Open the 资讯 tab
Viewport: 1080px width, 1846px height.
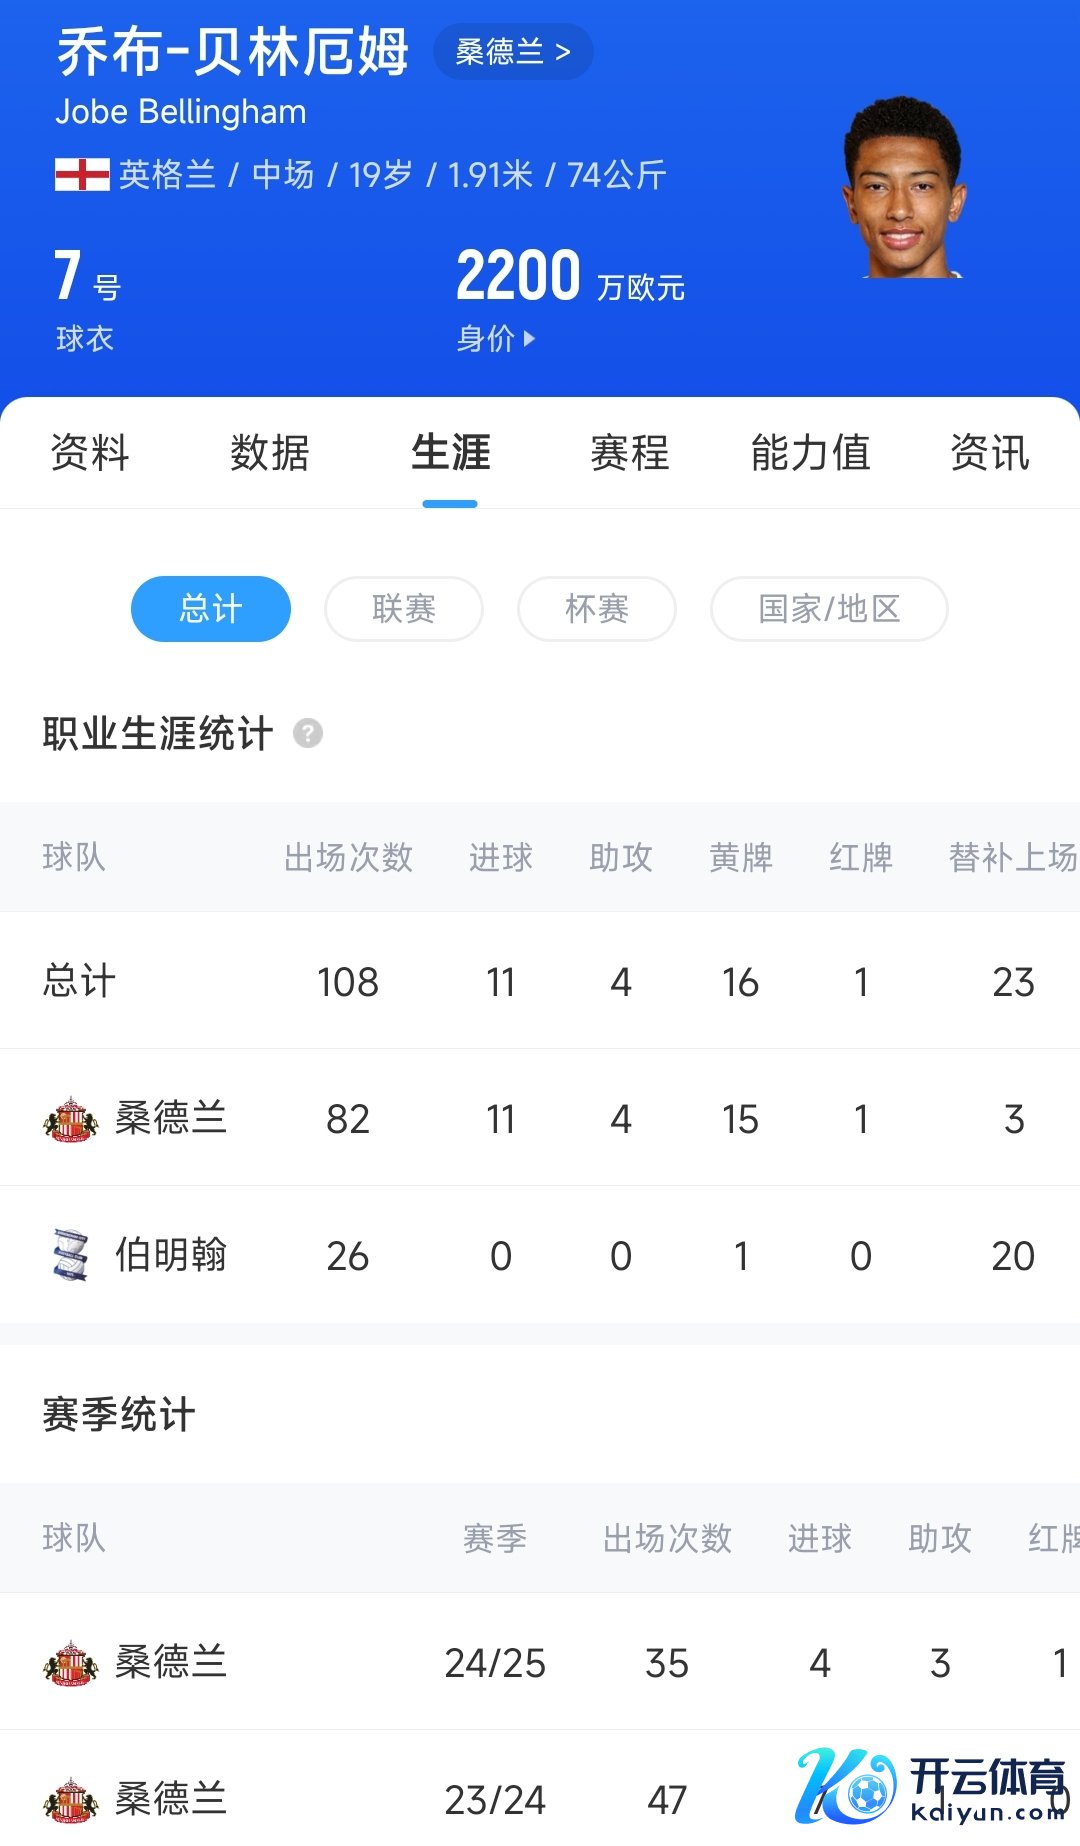point(990,453)
